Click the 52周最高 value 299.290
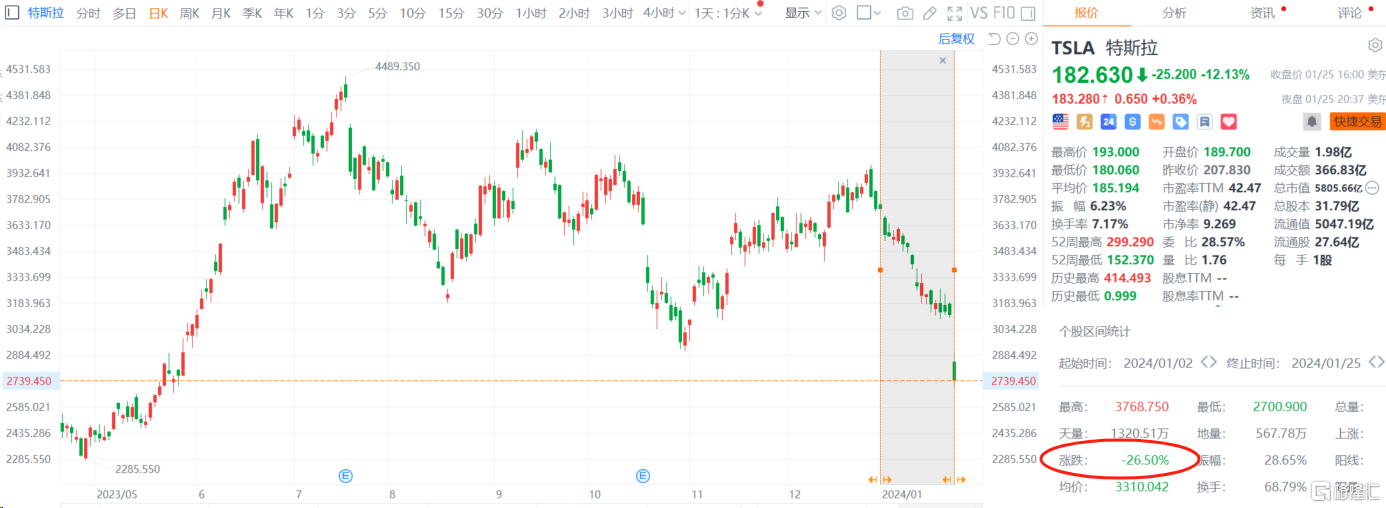Image resolution: width=1386 pixels, height=508 pixels. [x=1128, y=242]
